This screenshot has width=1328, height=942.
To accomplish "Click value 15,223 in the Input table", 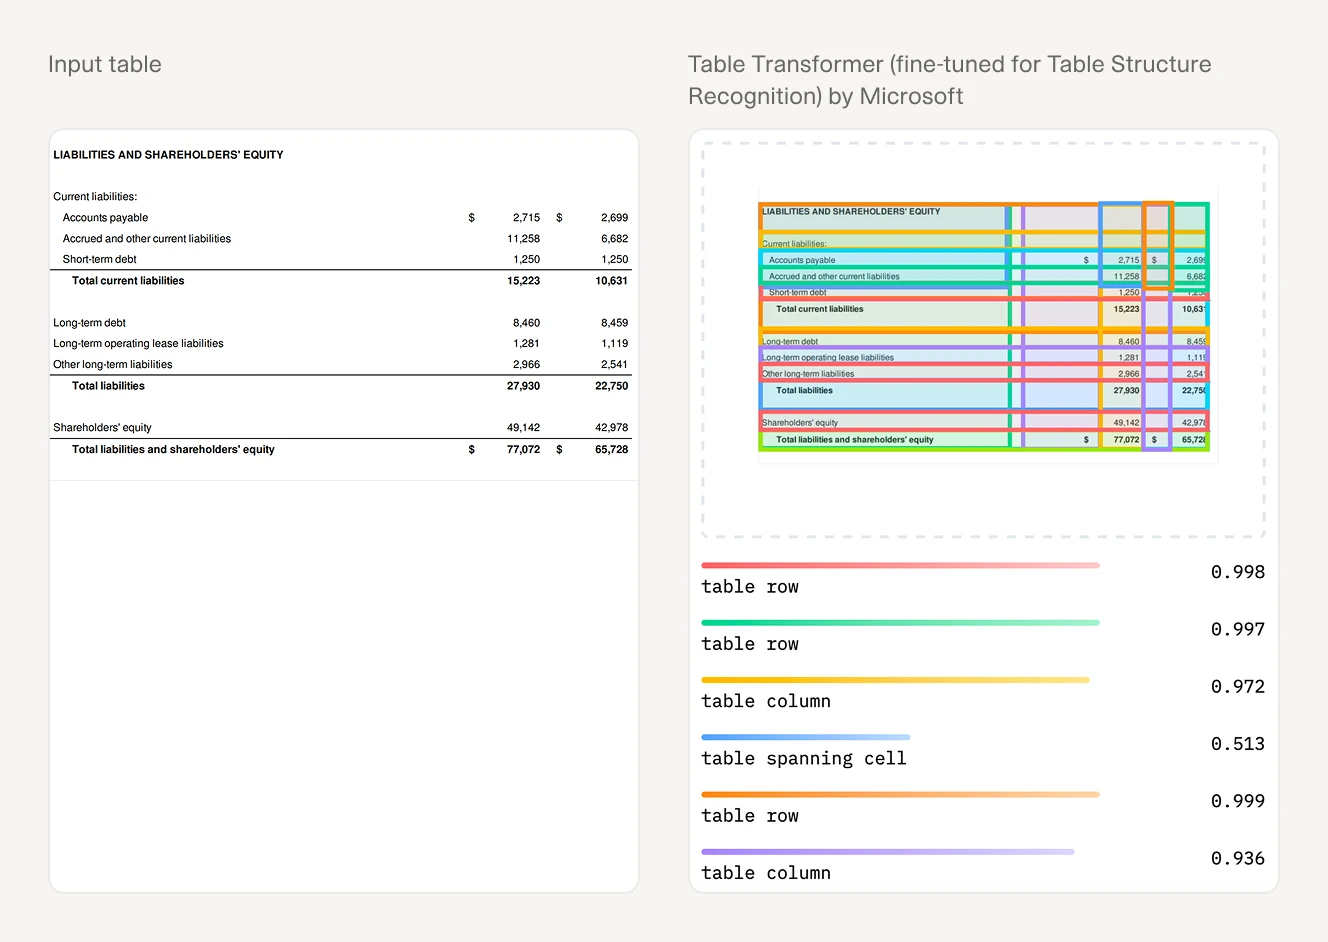I will point(524,280).
